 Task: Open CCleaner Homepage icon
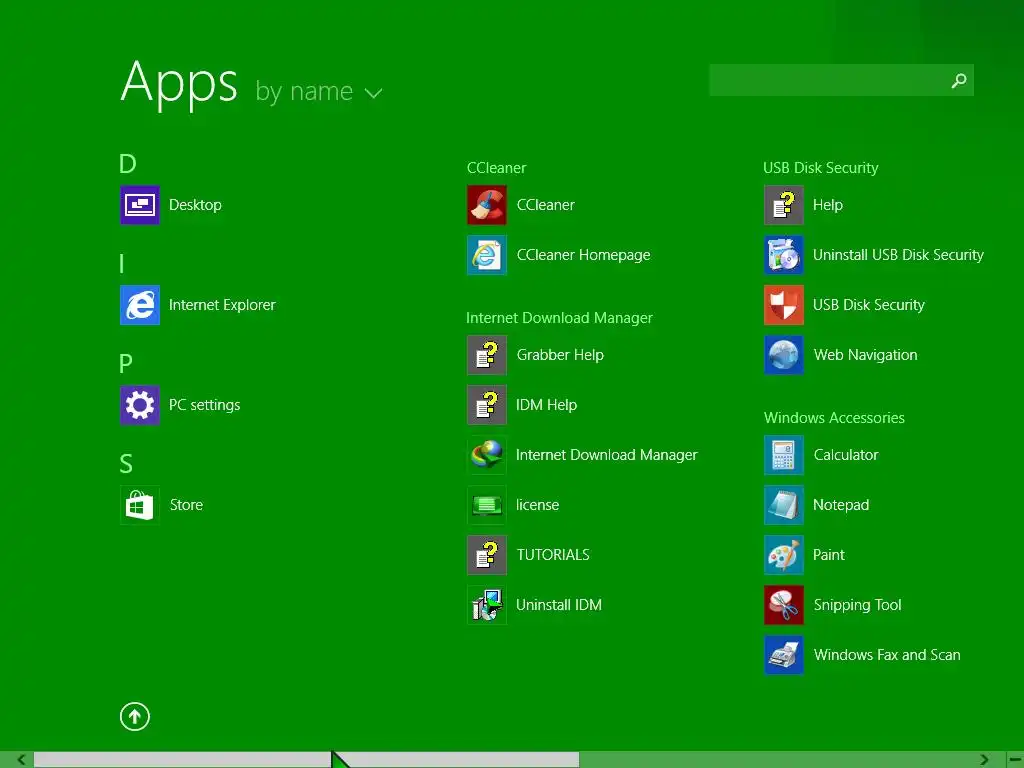pos(487,255)
